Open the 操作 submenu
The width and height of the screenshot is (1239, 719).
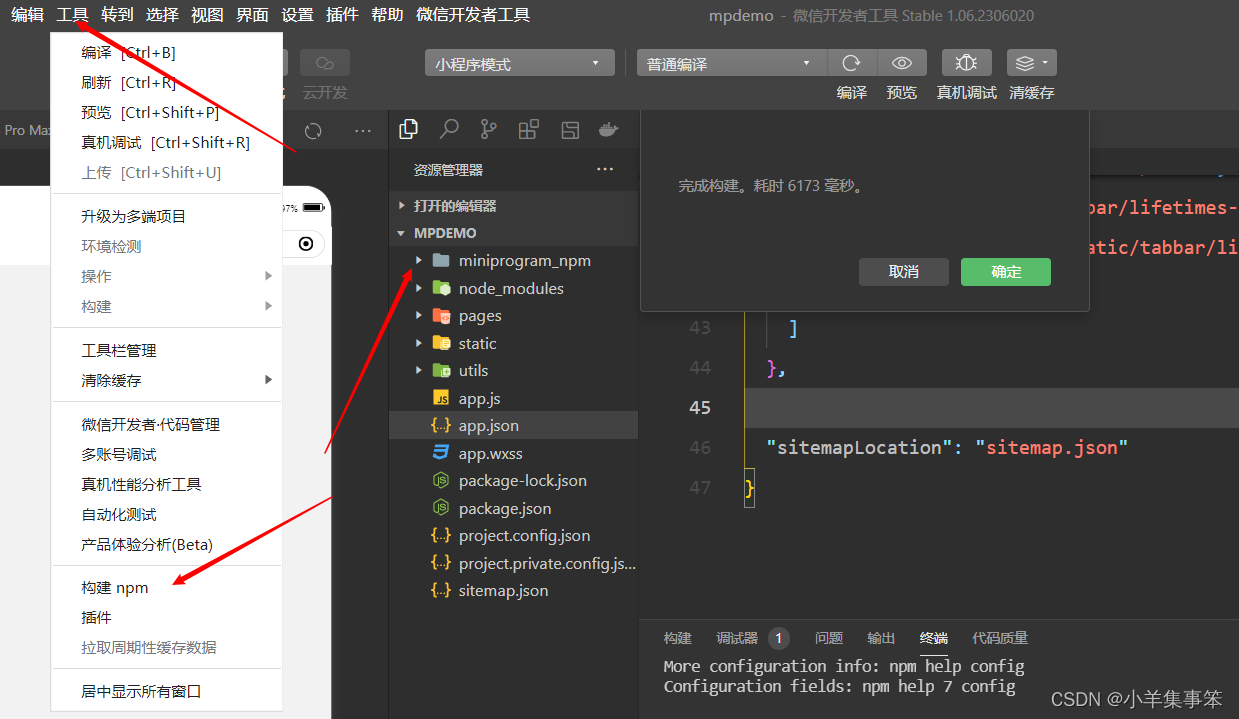point(167,276)
